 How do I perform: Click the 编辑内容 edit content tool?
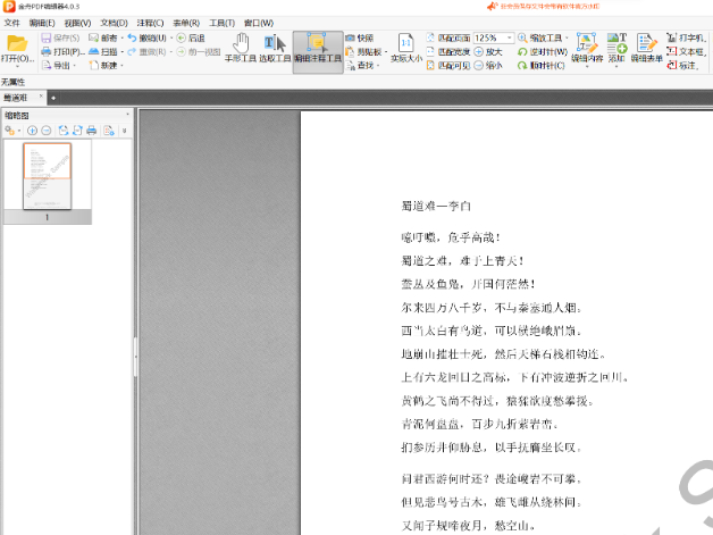pyautogui.click(x=587, y=47)
